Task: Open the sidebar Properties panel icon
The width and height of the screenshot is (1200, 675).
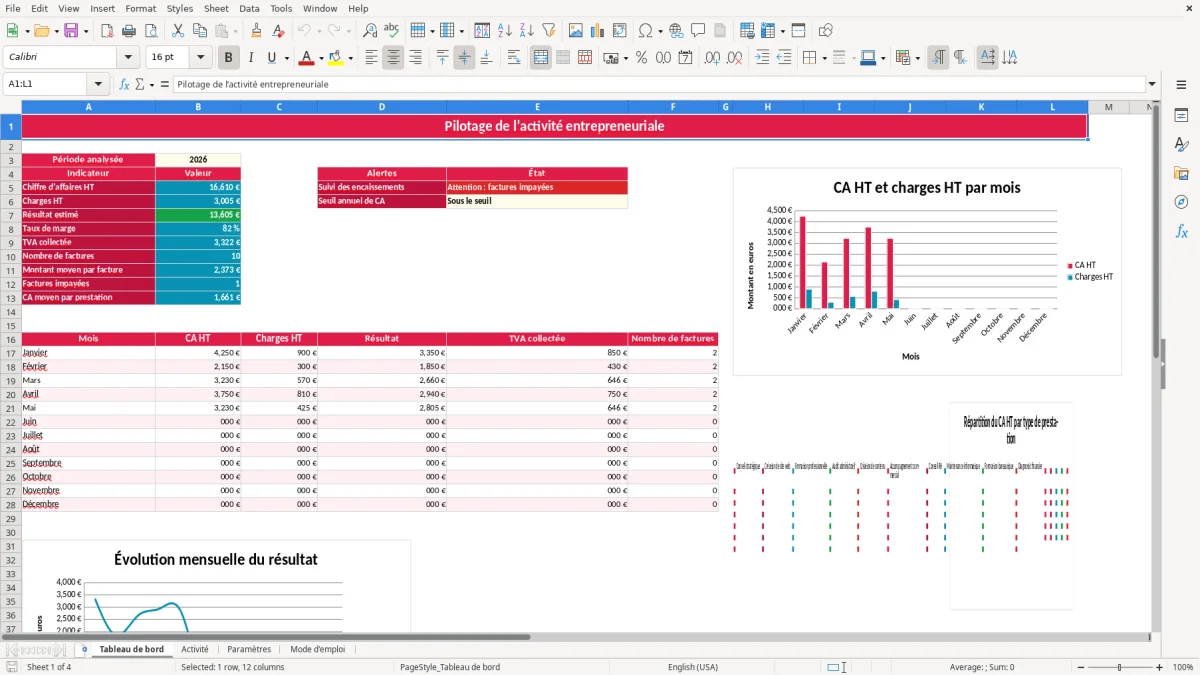Action: 1181,116
